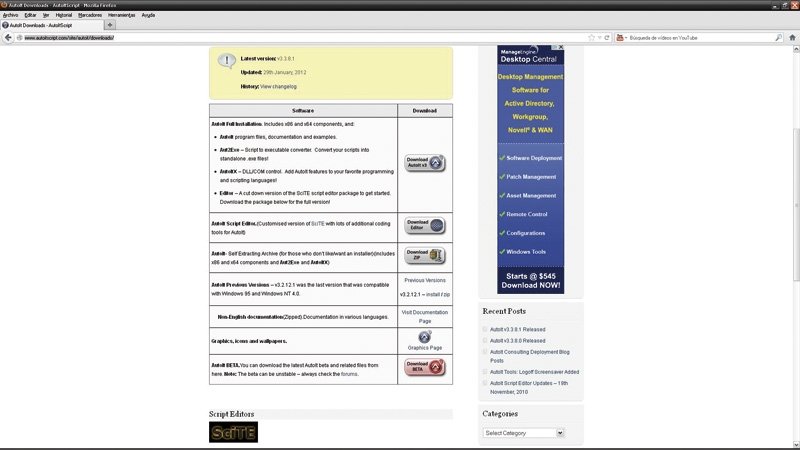
Task: Select the AutoIt Downloads tab
Action: [52, 25]
